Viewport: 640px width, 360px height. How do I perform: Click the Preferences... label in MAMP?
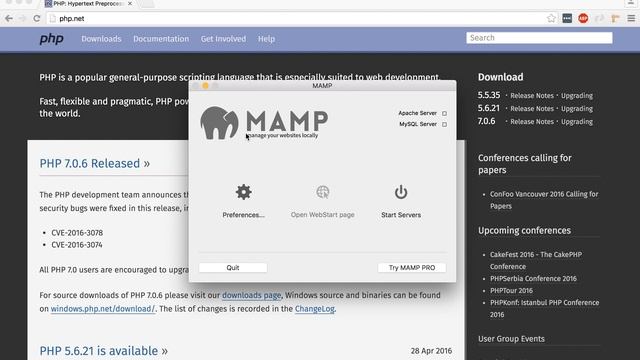coord(243,215)
